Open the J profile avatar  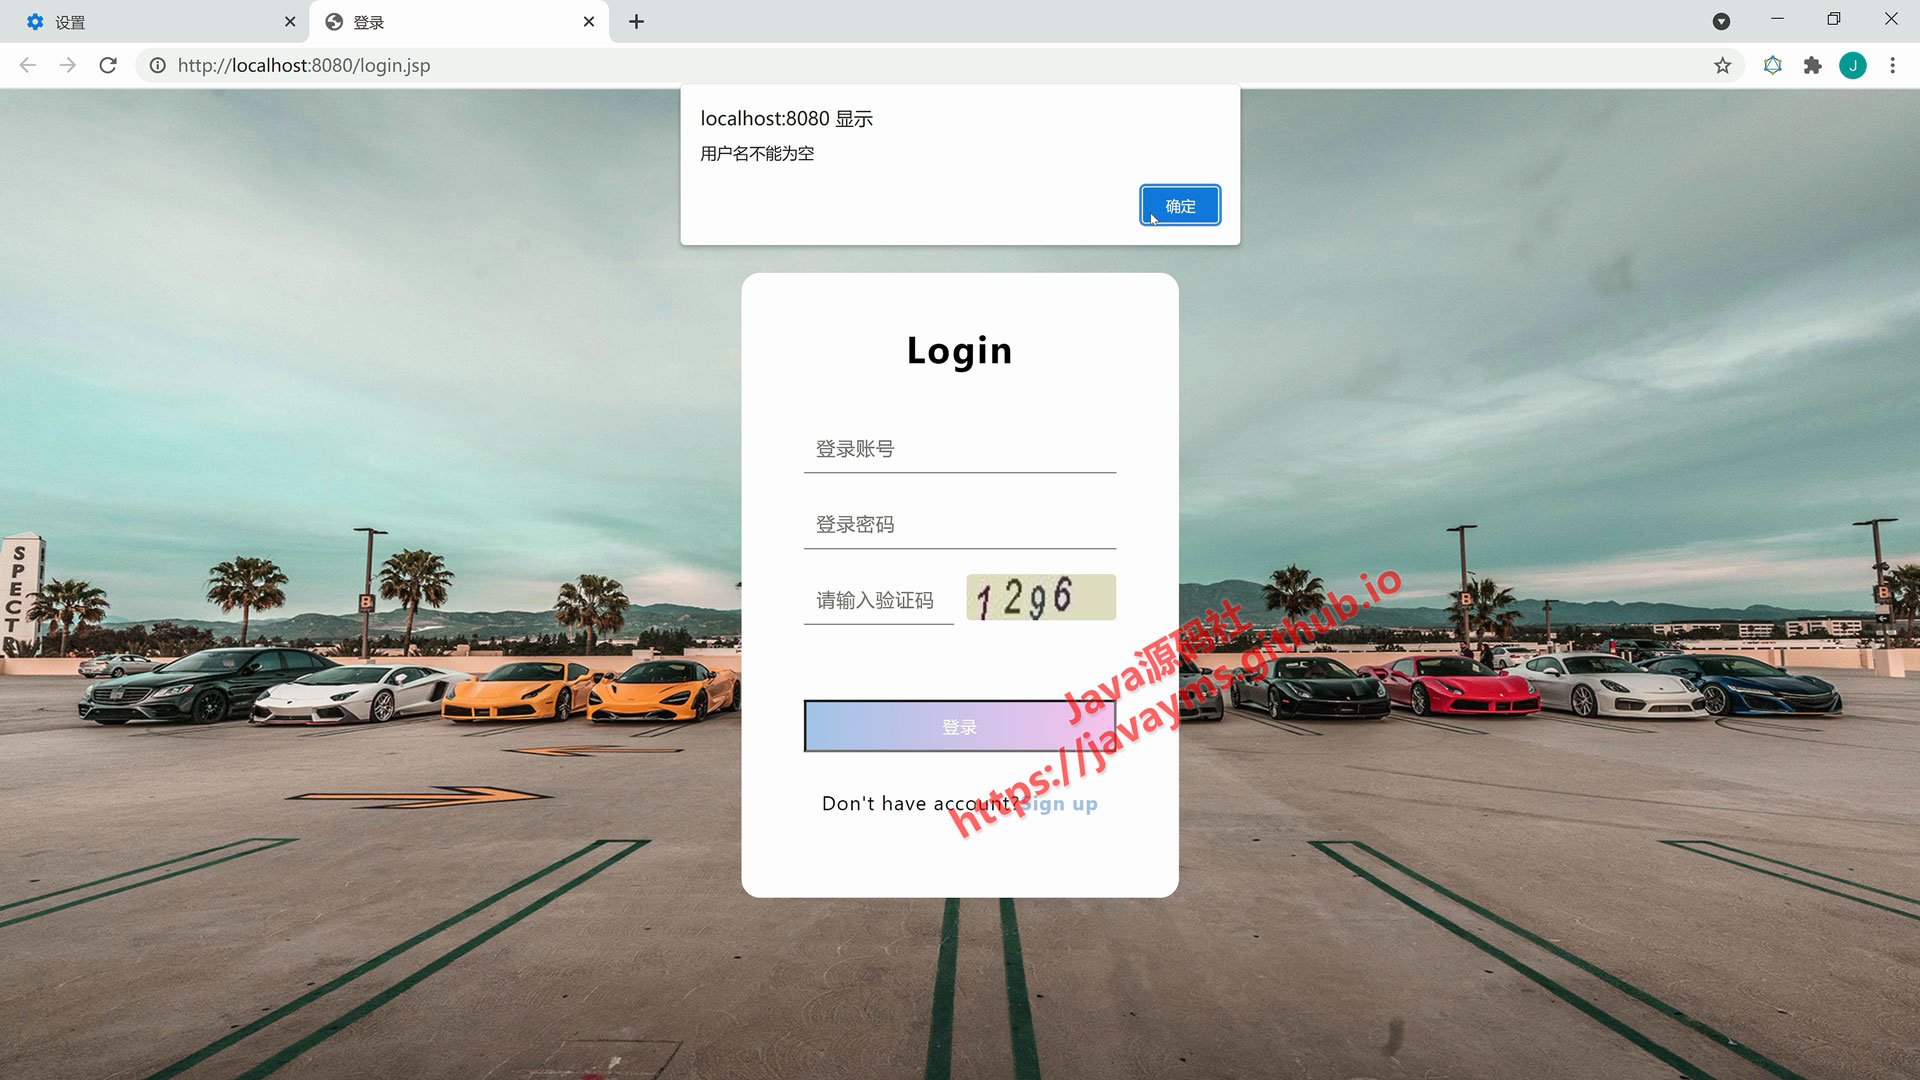tap(1853, 65)
